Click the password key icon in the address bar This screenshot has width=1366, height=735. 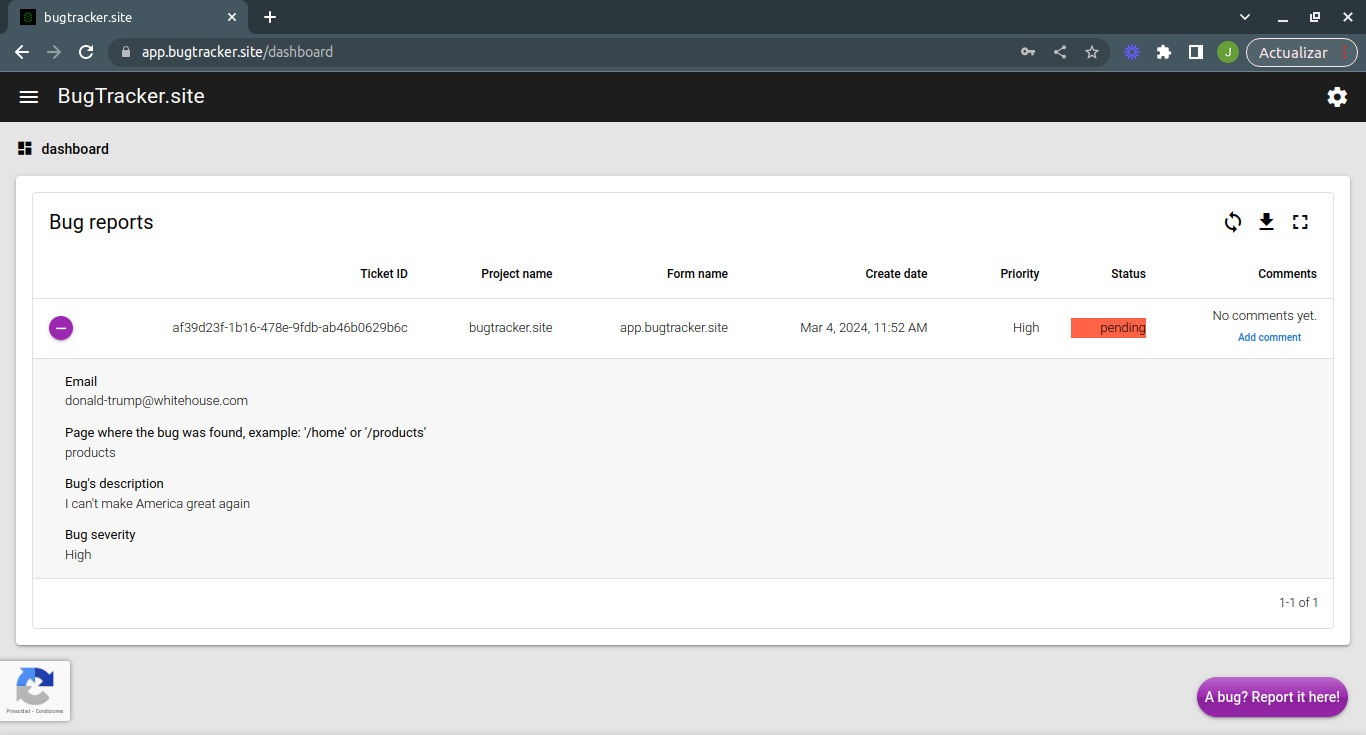1028,52
